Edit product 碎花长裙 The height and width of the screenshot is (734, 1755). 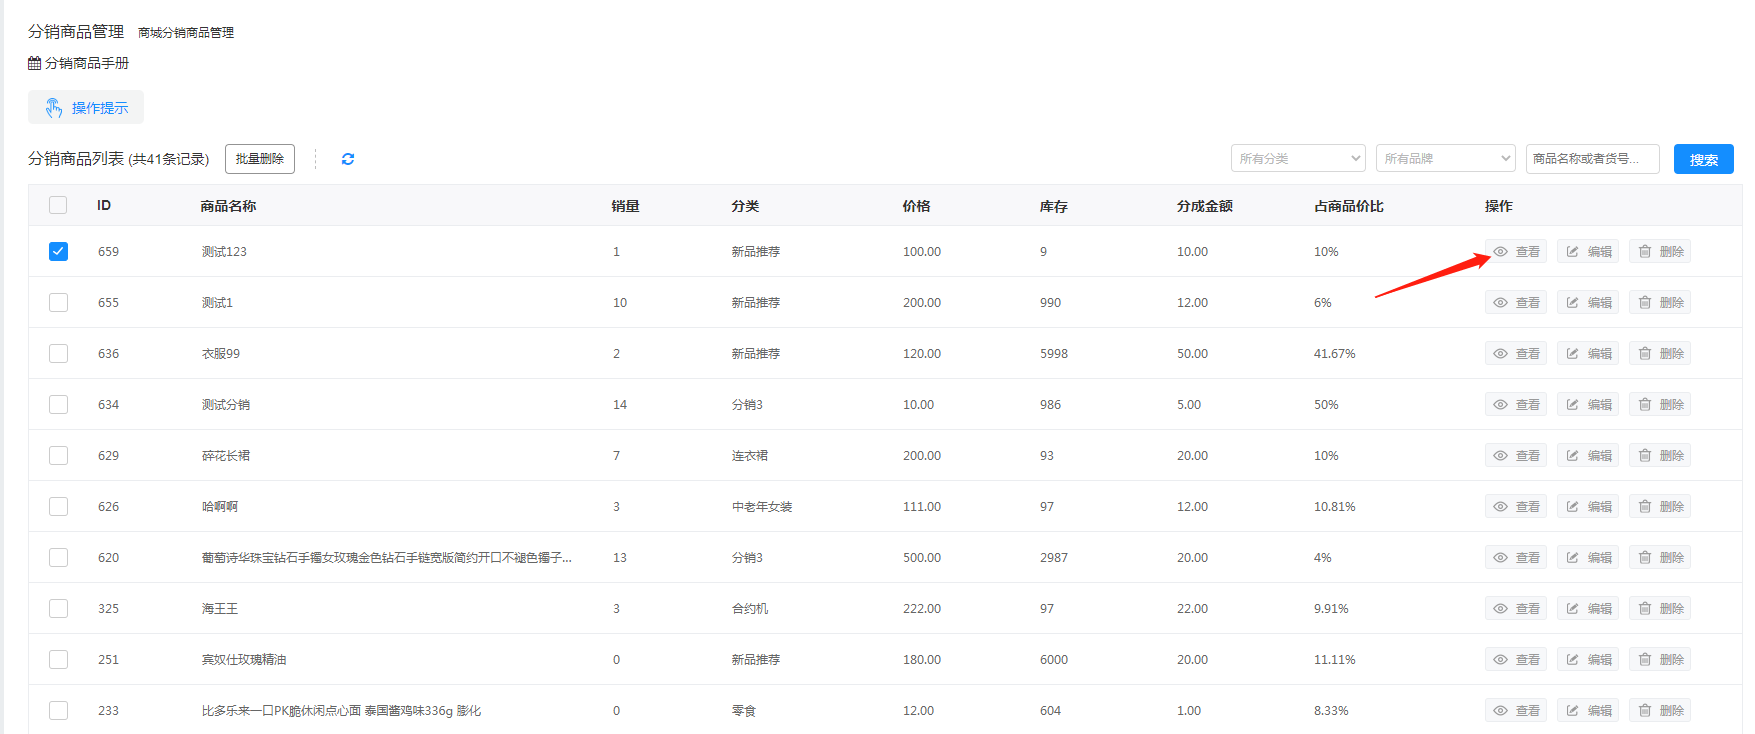1588,455
